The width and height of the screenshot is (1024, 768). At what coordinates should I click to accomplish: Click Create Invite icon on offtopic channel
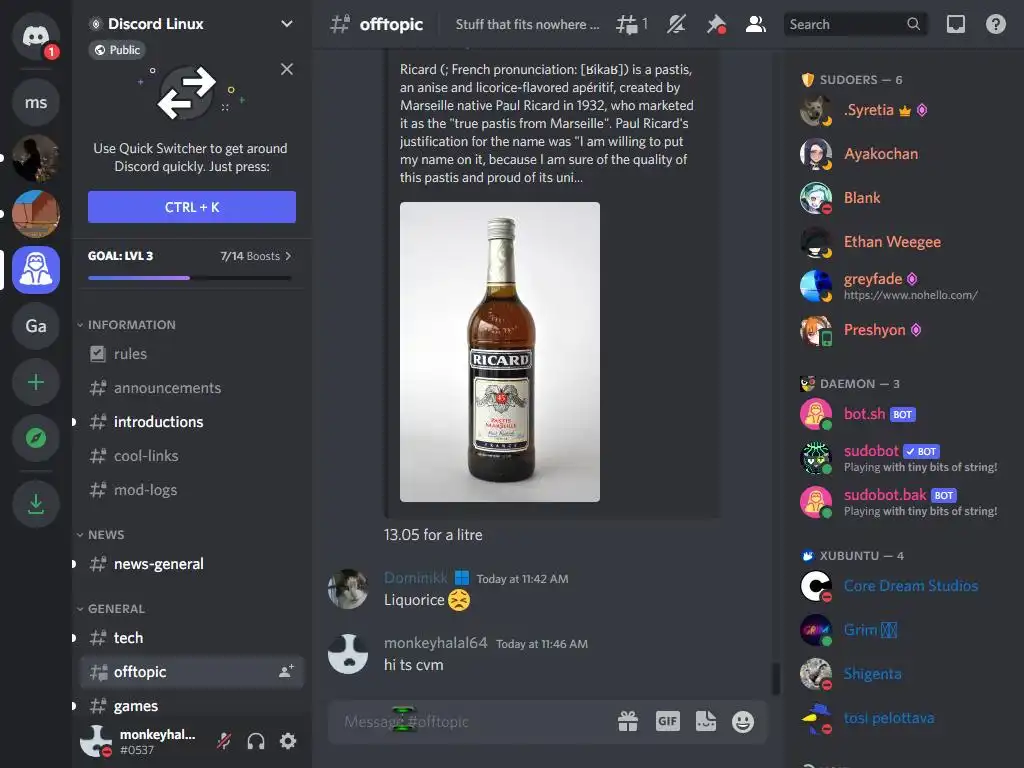point(286,671)
